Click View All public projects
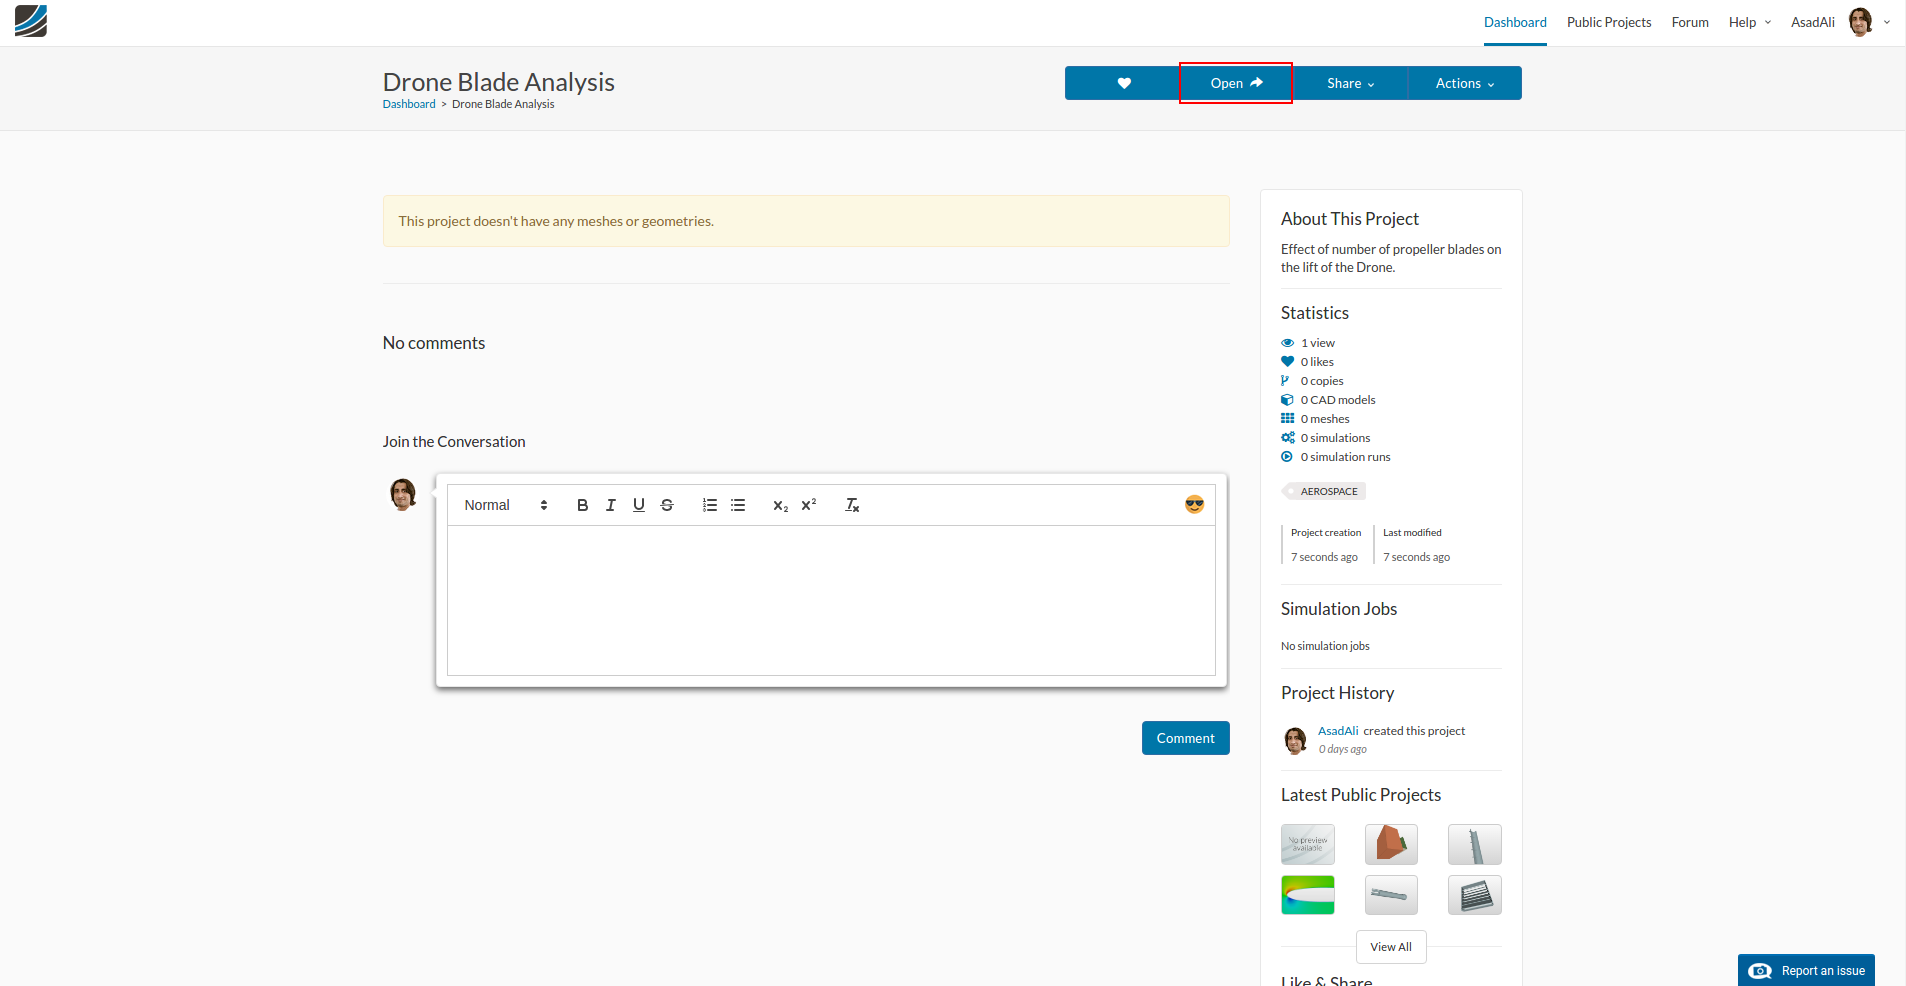 (x=1391, y=947)
